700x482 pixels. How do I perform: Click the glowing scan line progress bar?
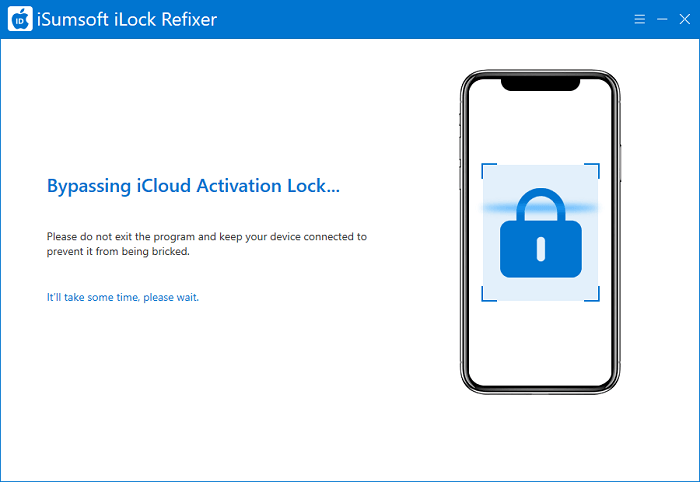point(500,207)
